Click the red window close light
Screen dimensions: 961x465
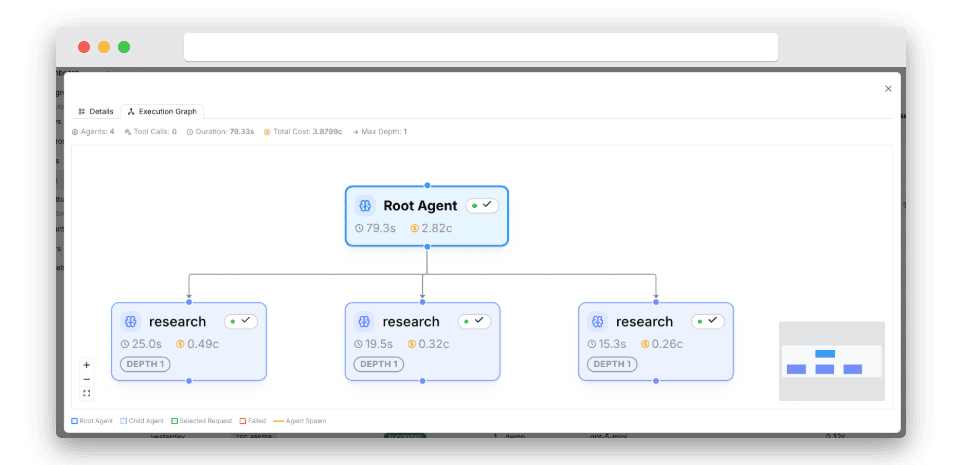[84, 47]
